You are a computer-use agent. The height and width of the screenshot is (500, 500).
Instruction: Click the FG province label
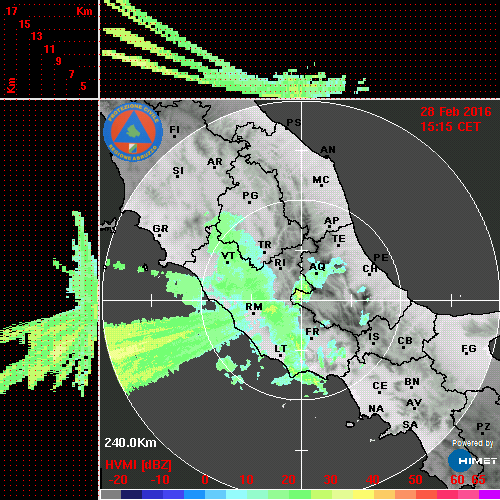coord(469,349)
